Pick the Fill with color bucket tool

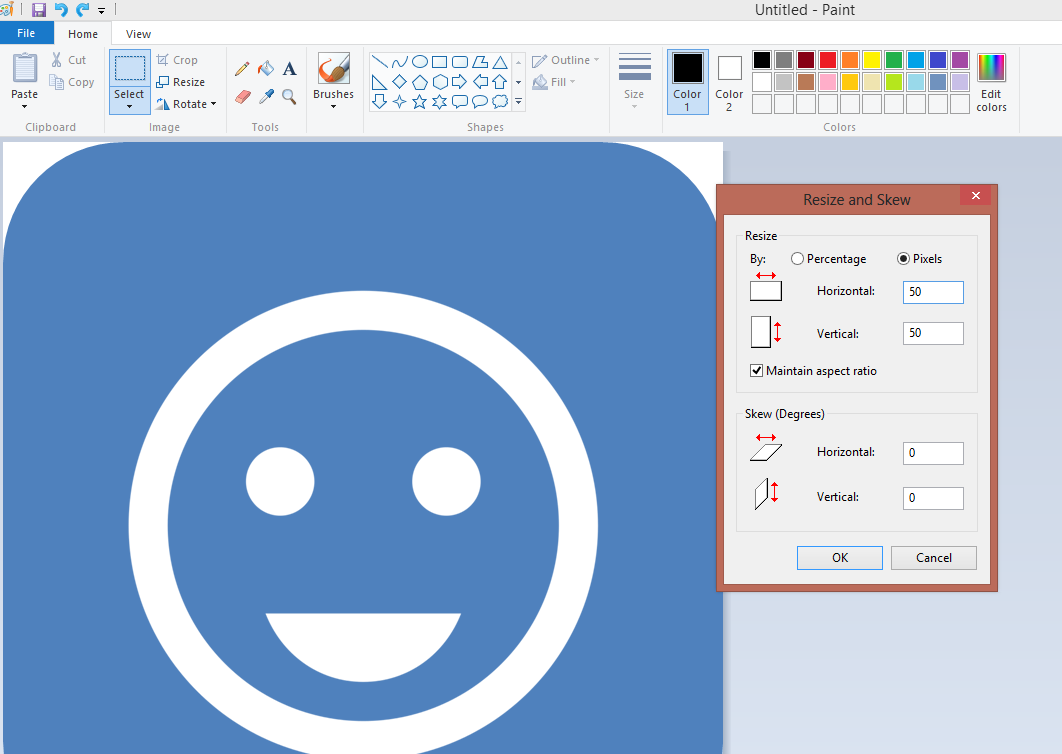(265, 69)
